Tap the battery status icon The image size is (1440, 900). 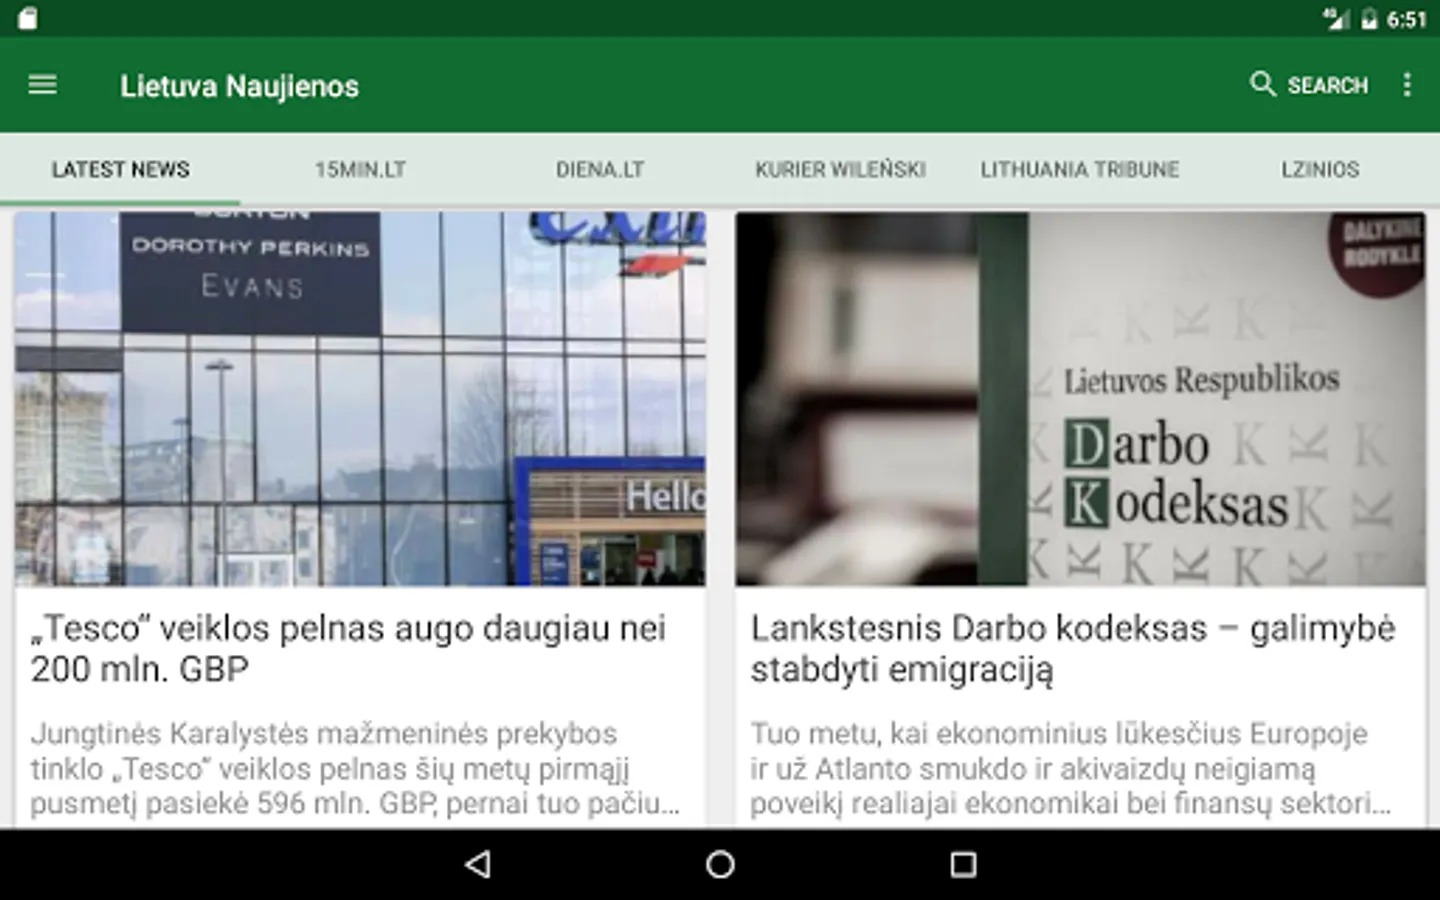coord(1369,19)
